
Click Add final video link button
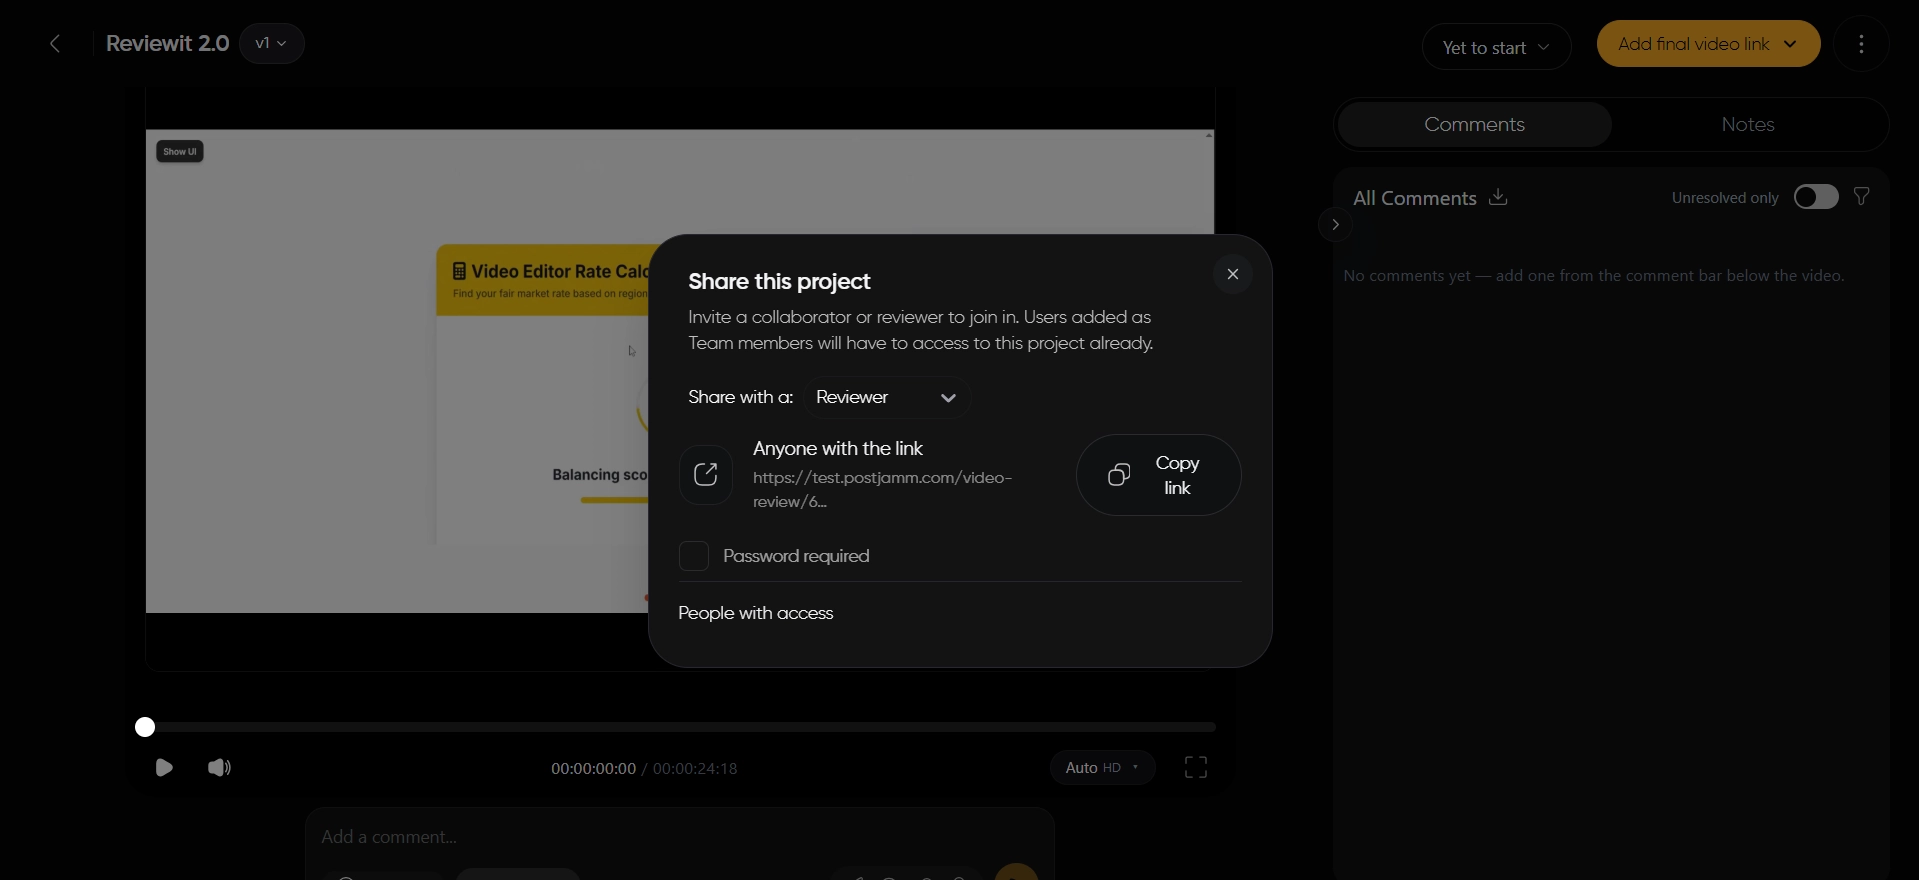1708,44
